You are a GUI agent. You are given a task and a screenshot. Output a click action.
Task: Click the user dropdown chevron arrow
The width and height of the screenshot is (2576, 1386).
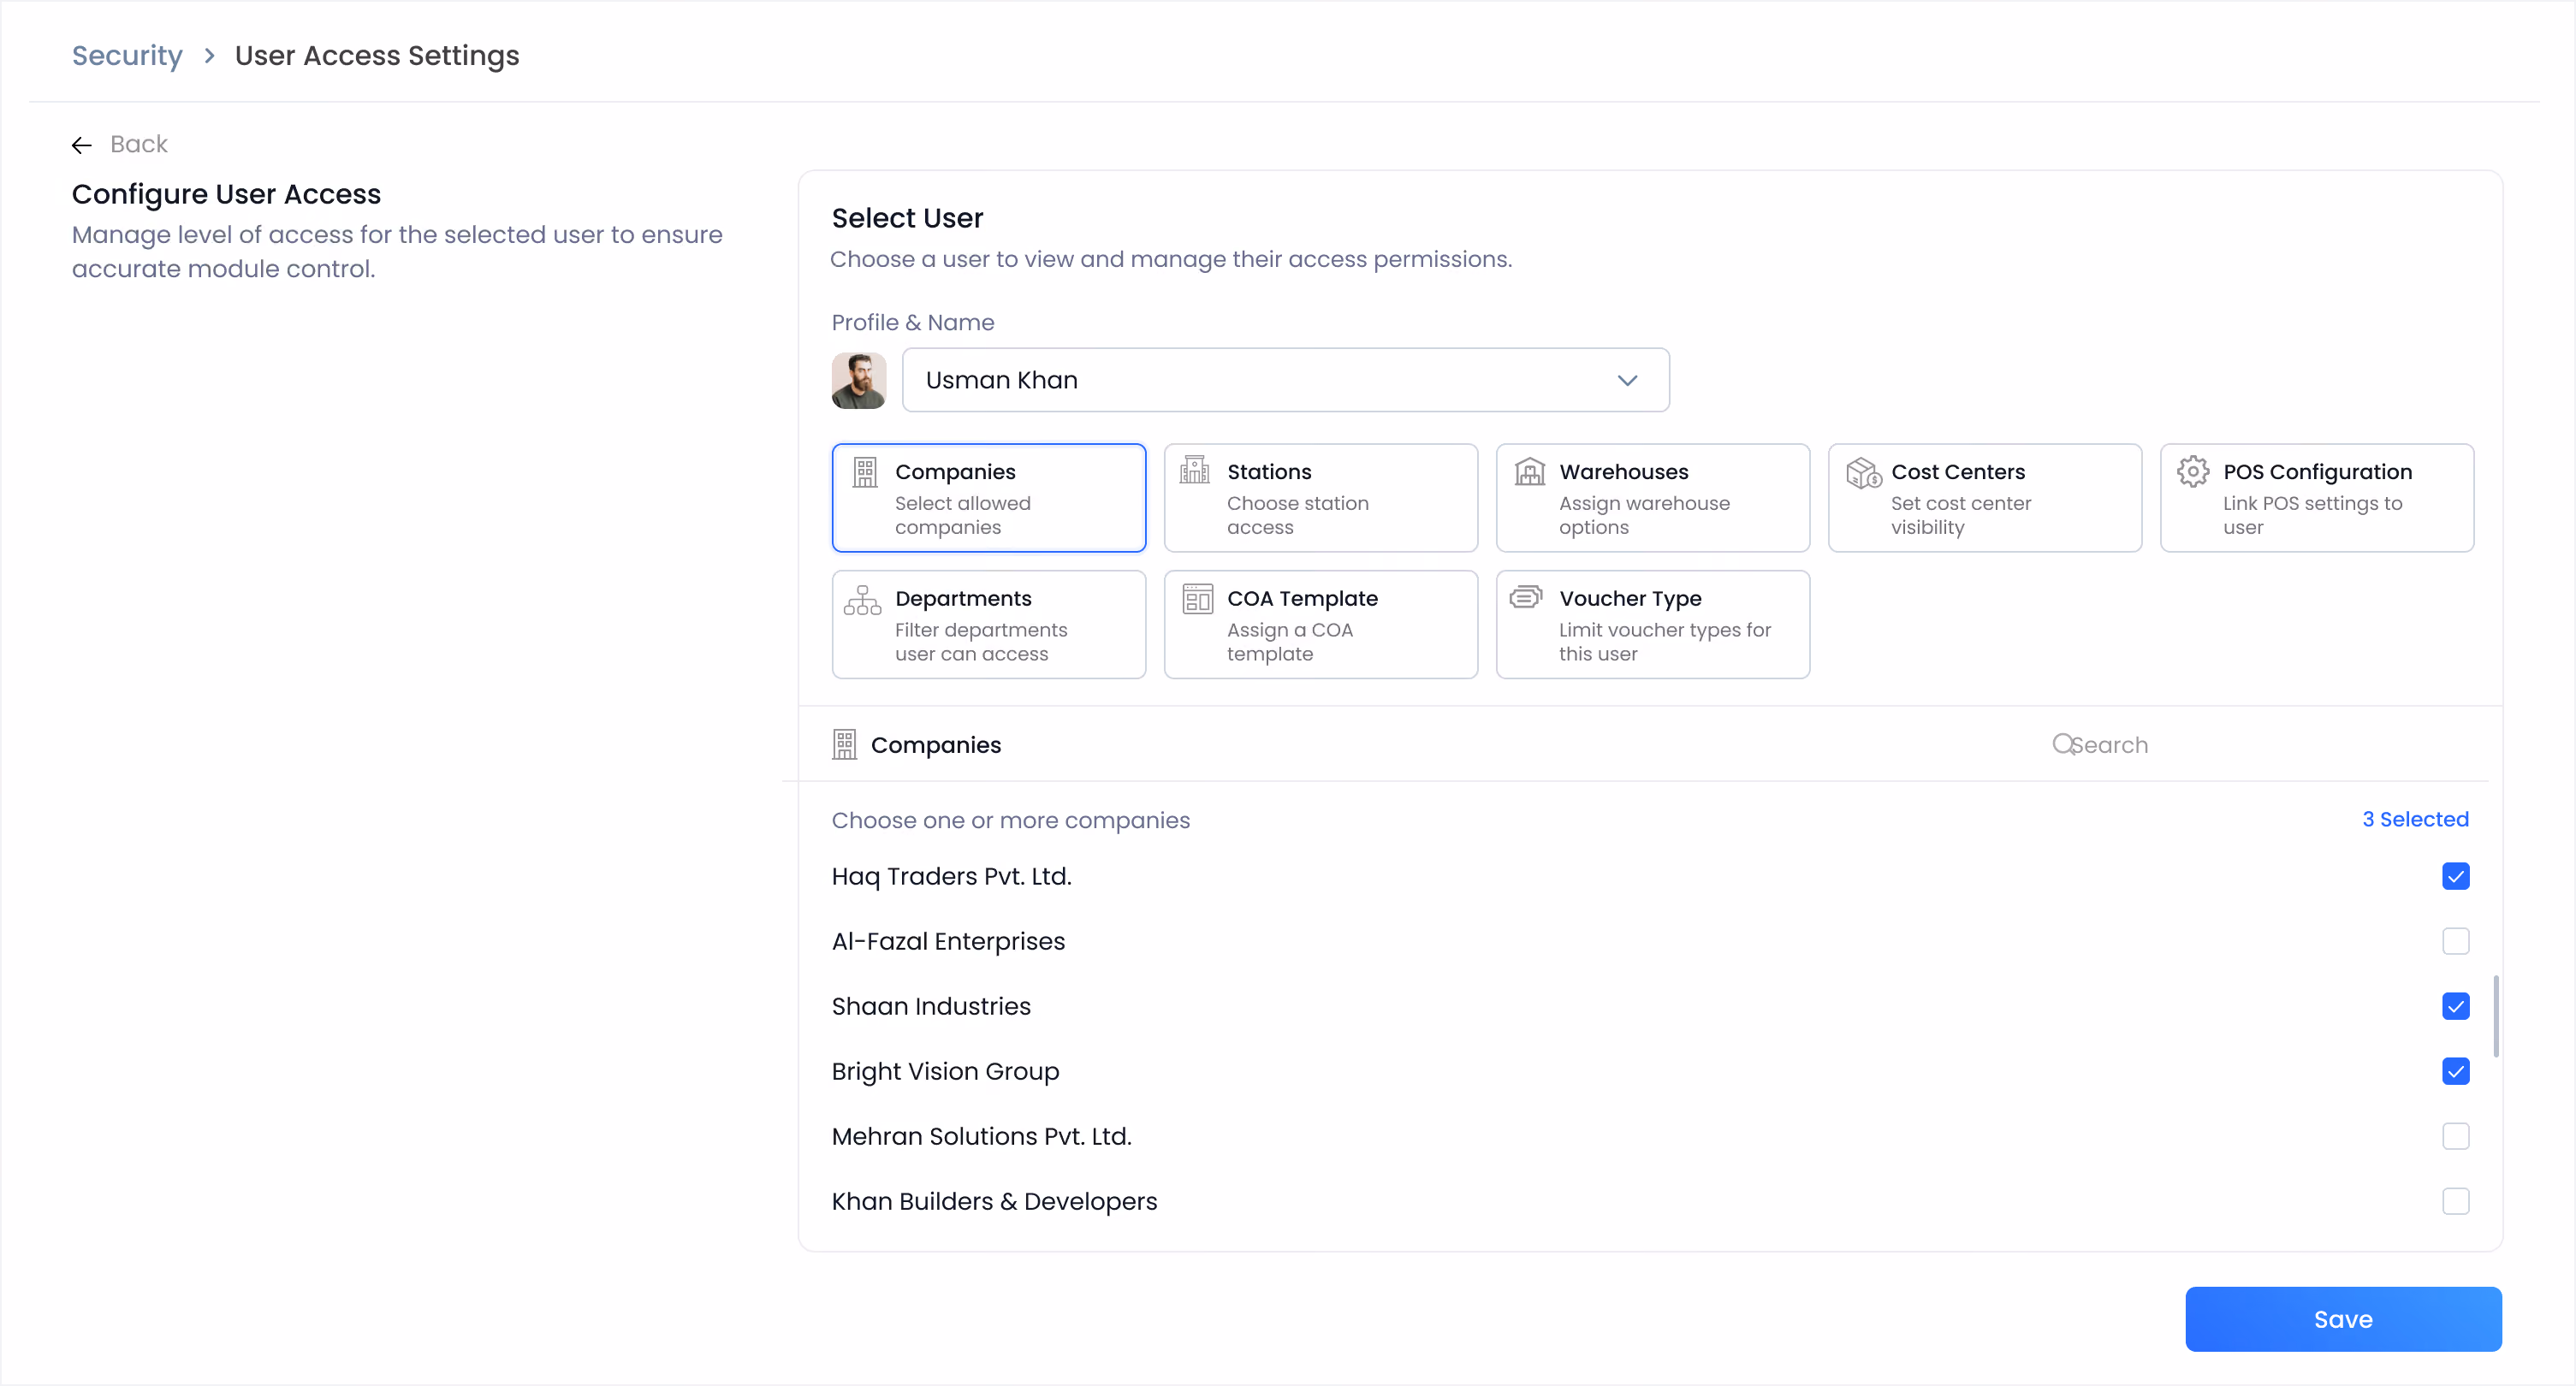(1627, 381)
